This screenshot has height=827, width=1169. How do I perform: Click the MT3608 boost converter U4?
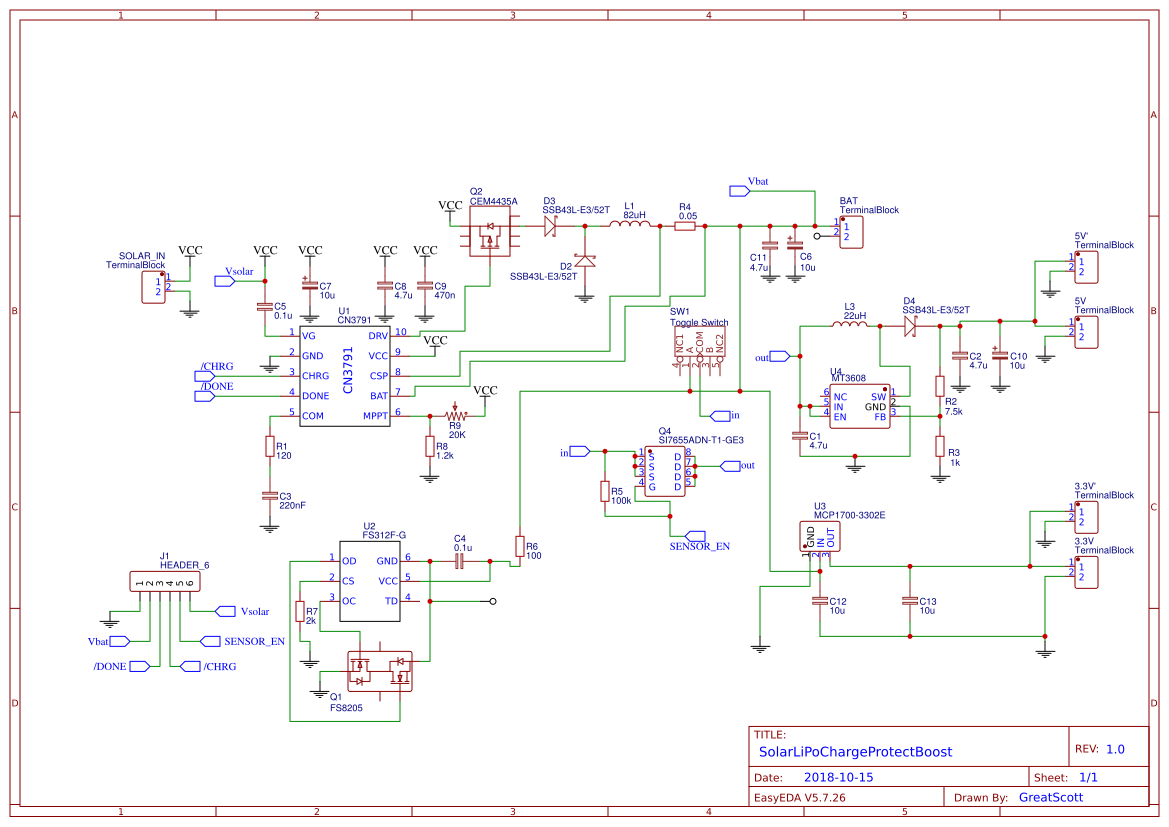point(860,406)
